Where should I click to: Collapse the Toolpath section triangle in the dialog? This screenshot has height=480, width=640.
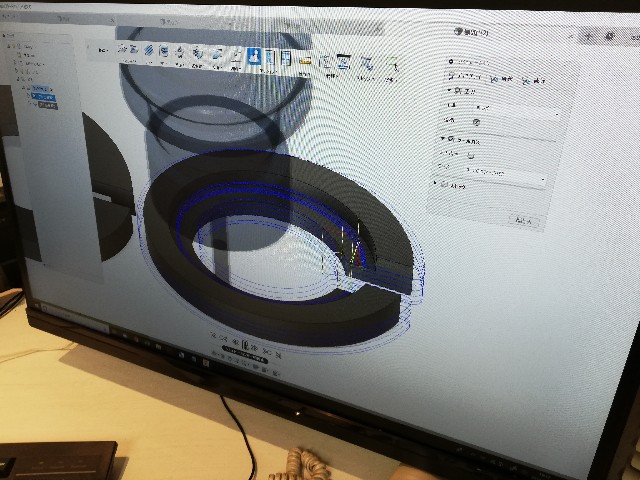[443, 138]
